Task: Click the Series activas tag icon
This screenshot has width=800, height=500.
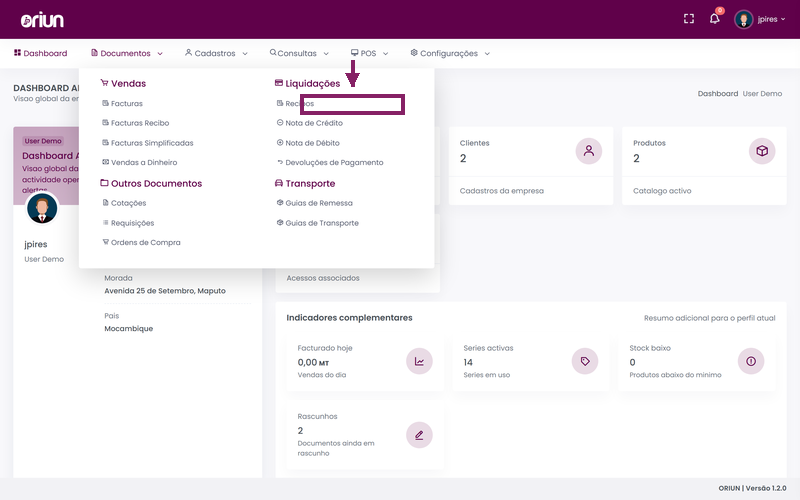Action: pyautogui.click(x=585, y=361)
